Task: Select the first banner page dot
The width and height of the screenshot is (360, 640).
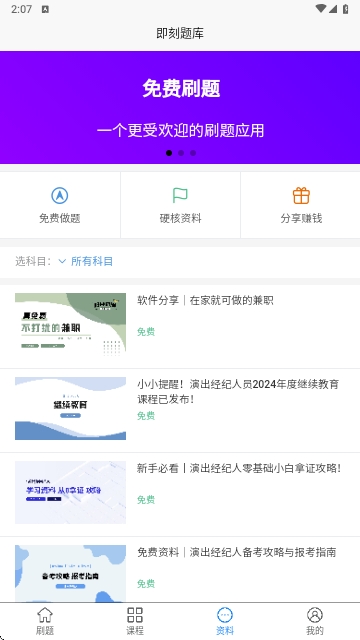Action: pyautogui.click(x=169, y=153)
